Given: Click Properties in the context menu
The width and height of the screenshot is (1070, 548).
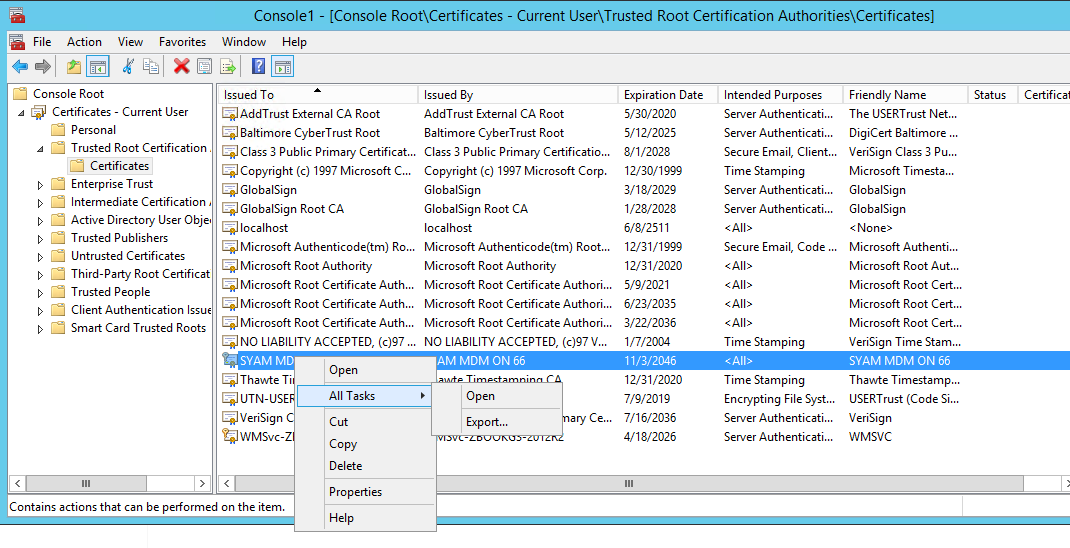Looking at the screenshot, I should click(355, 492).
